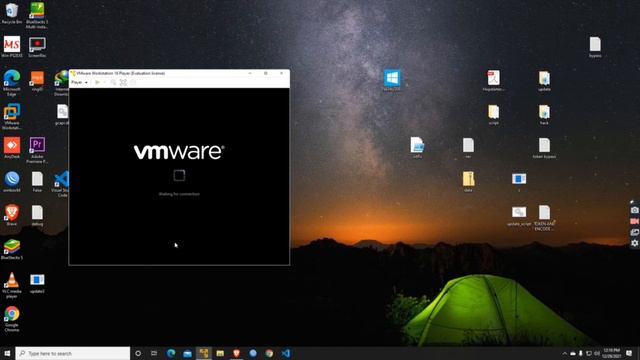Select the token bypass file on desktop
The height and width of the screenshot is (360, 640).
[544, 148]
